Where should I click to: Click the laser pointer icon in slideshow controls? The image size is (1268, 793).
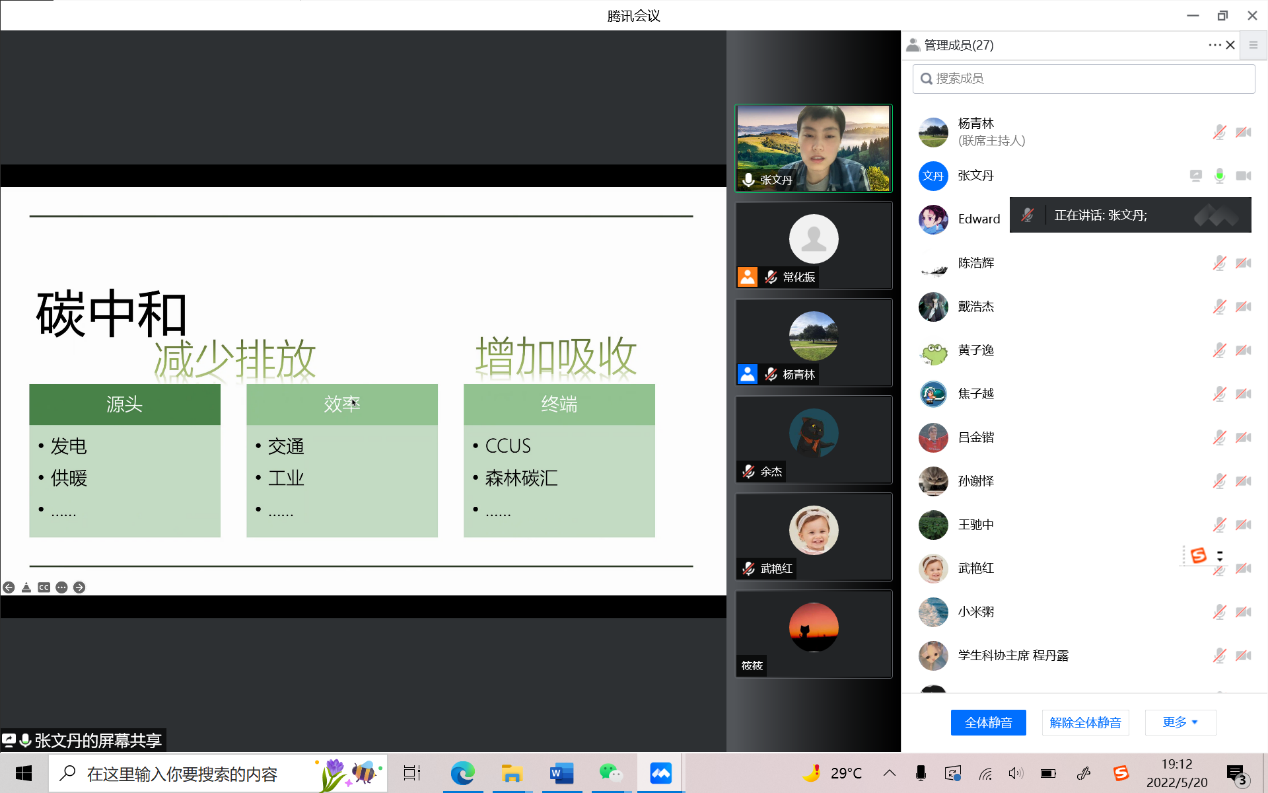click(x=26, y=587)
